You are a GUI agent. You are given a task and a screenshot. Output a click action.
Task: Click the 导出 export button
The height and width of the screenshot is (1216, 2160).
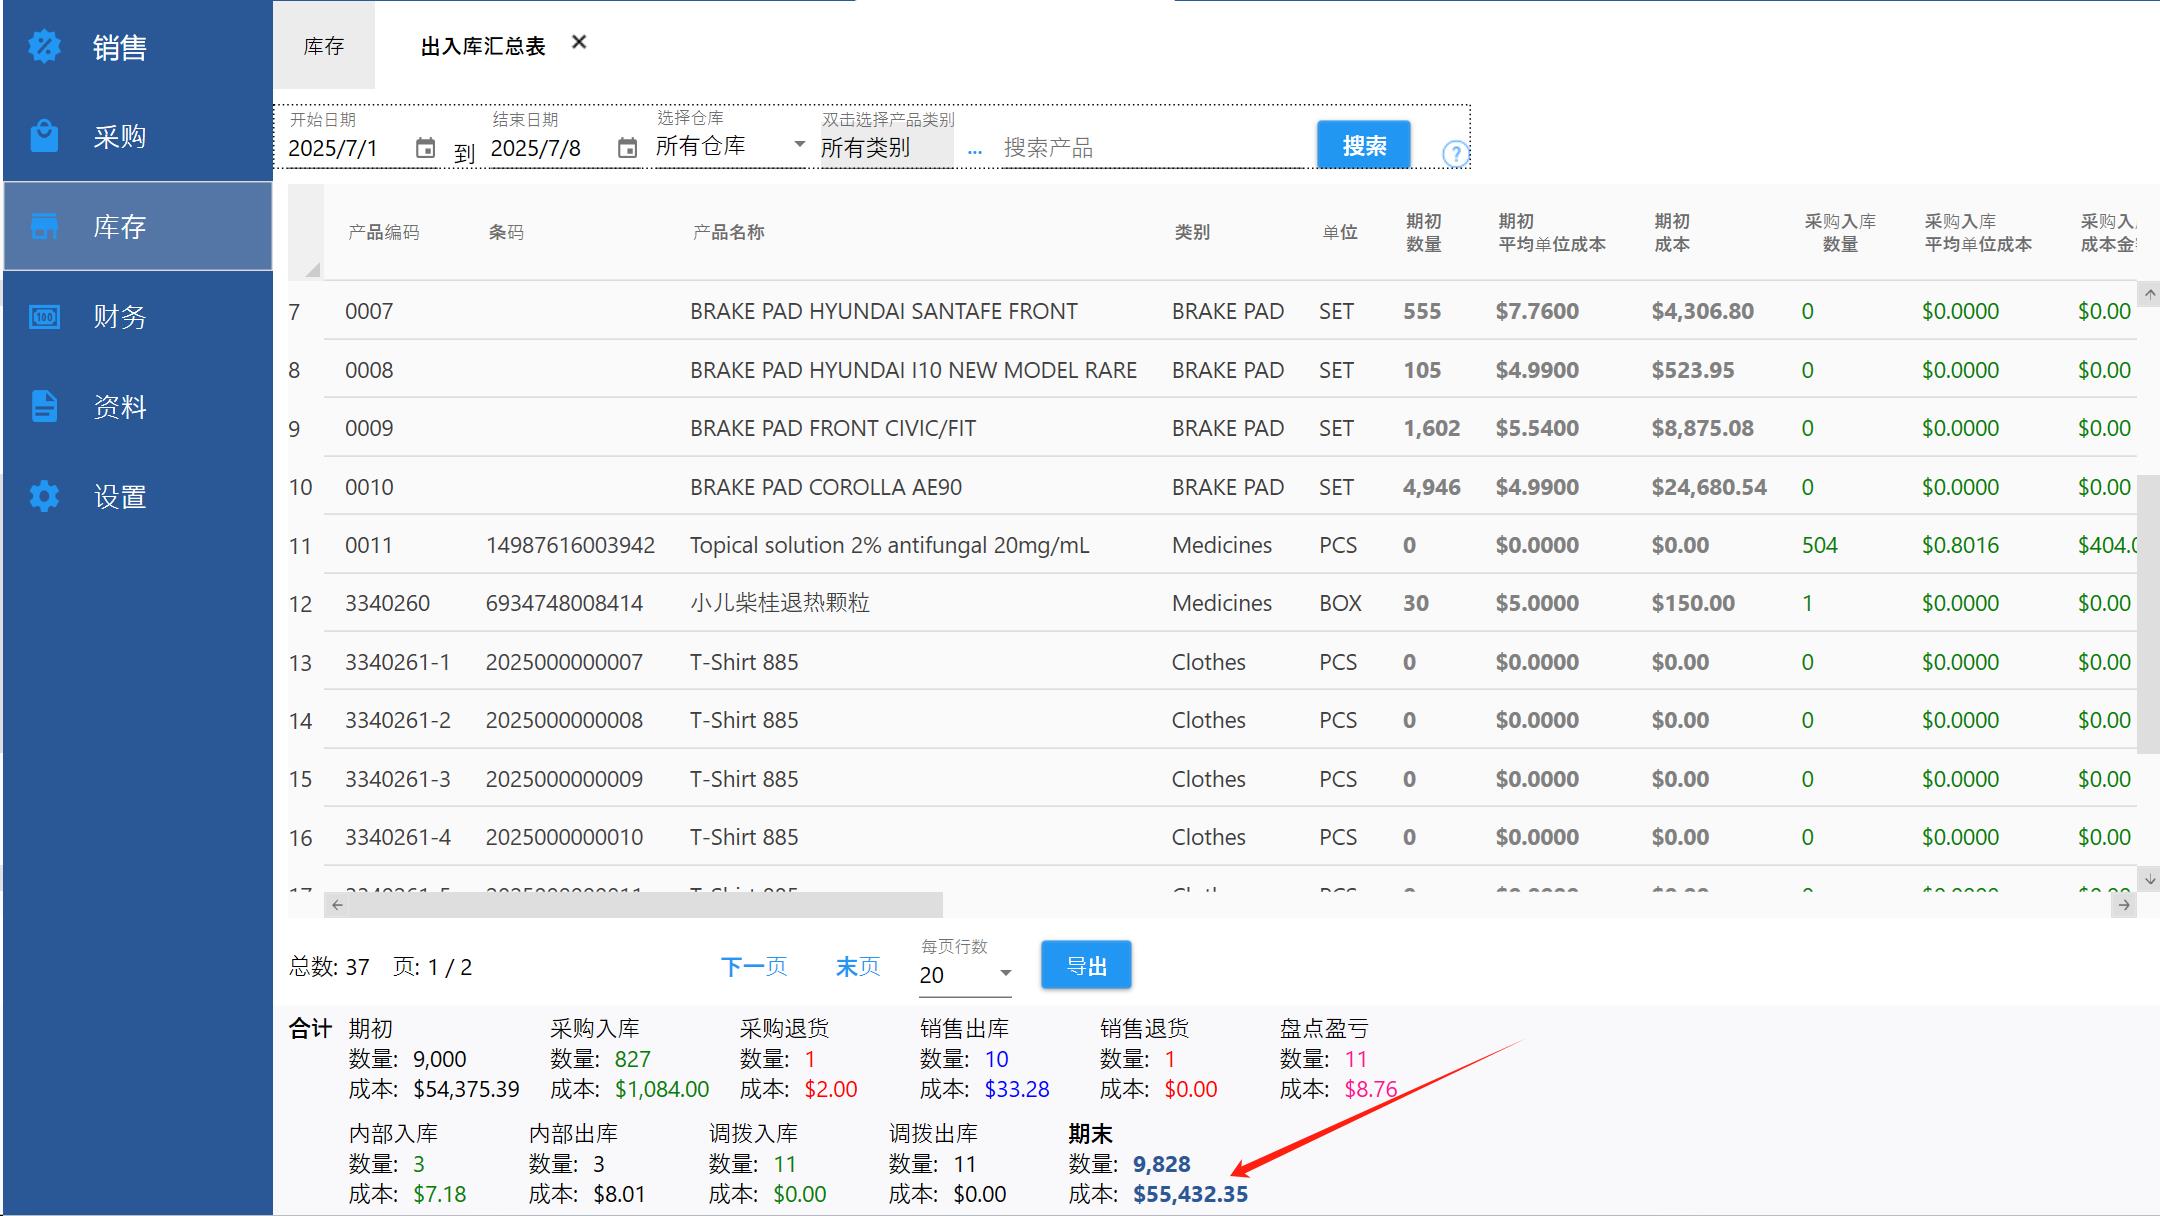[x=1086, y=965]
